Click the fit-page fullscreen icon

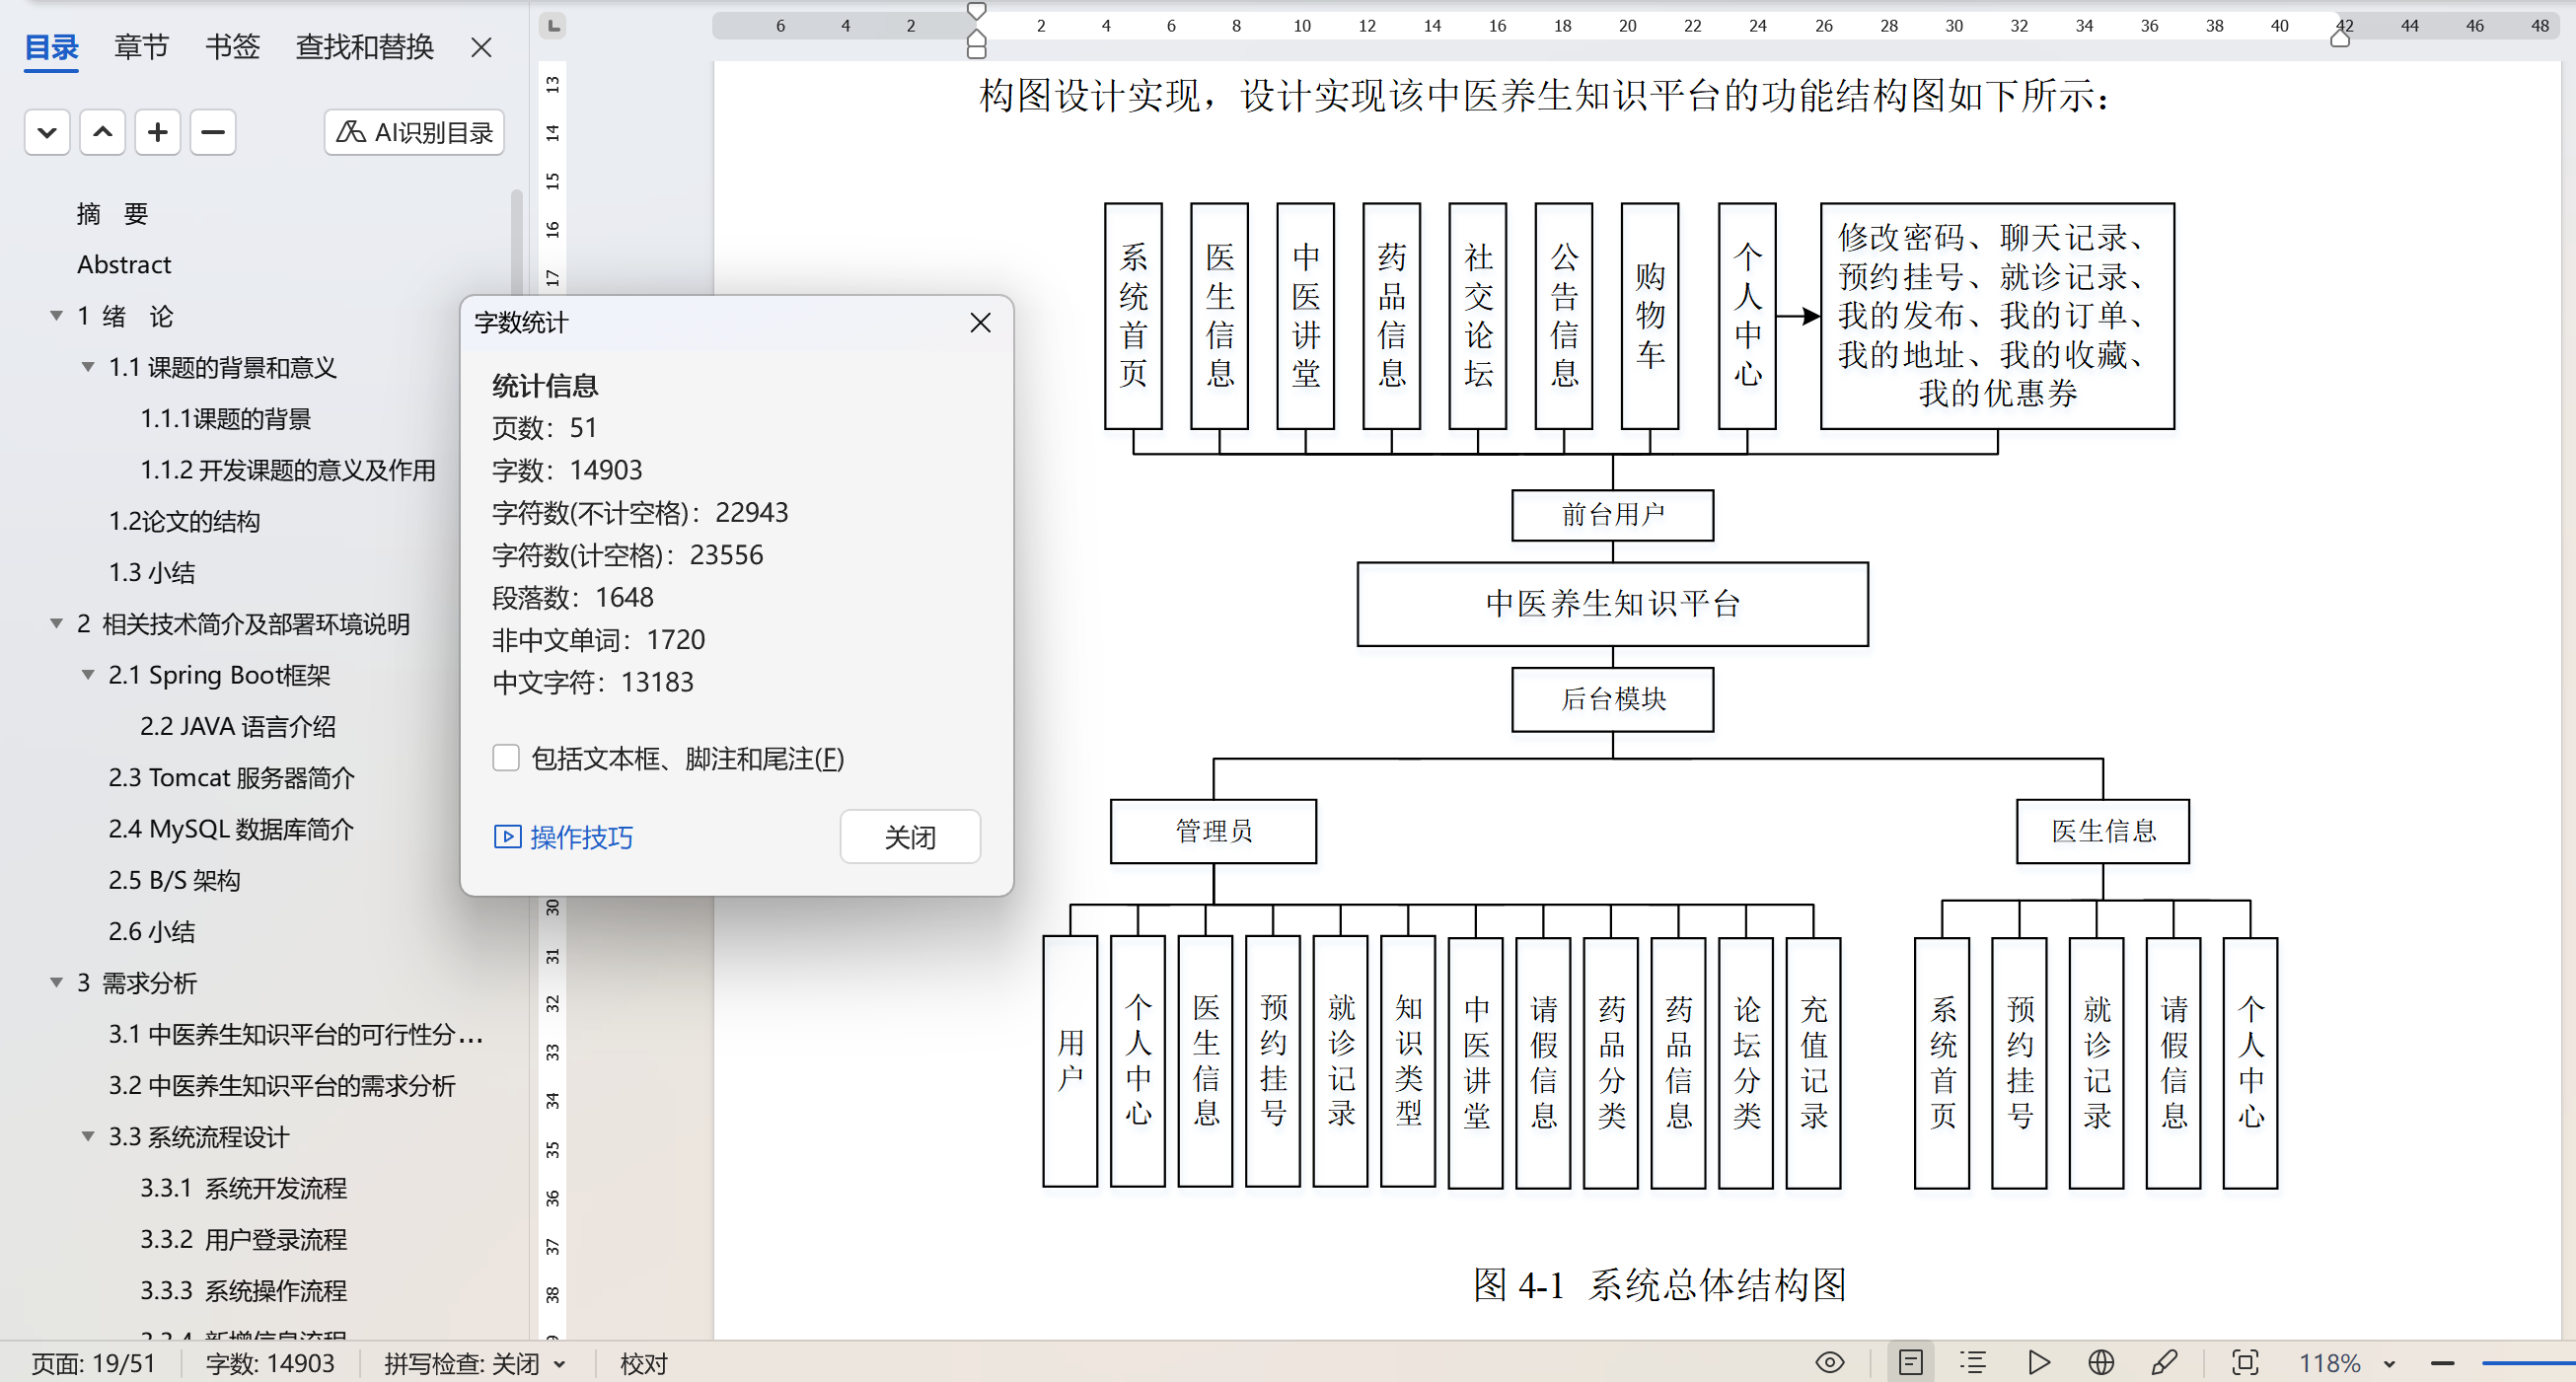(2245, 1362)
